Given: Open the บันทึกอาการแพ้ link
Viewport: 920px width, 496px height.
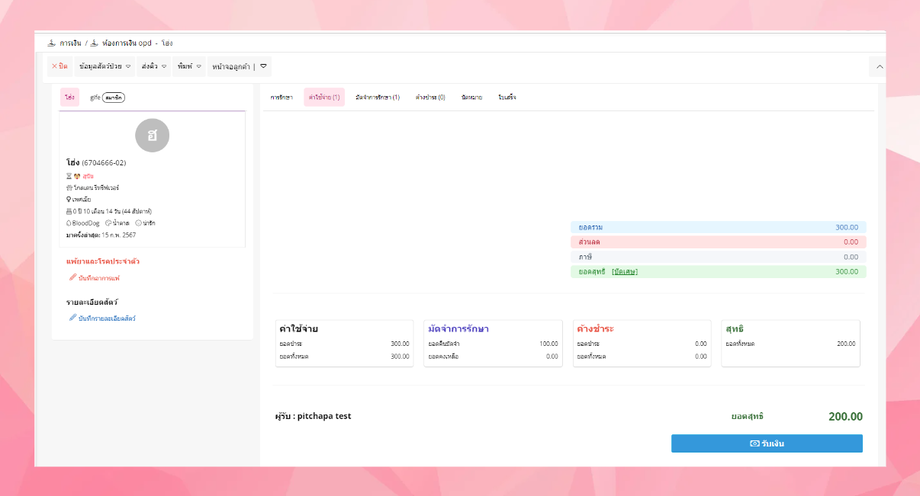Looking at the screenshot, I should pos(99,278).
